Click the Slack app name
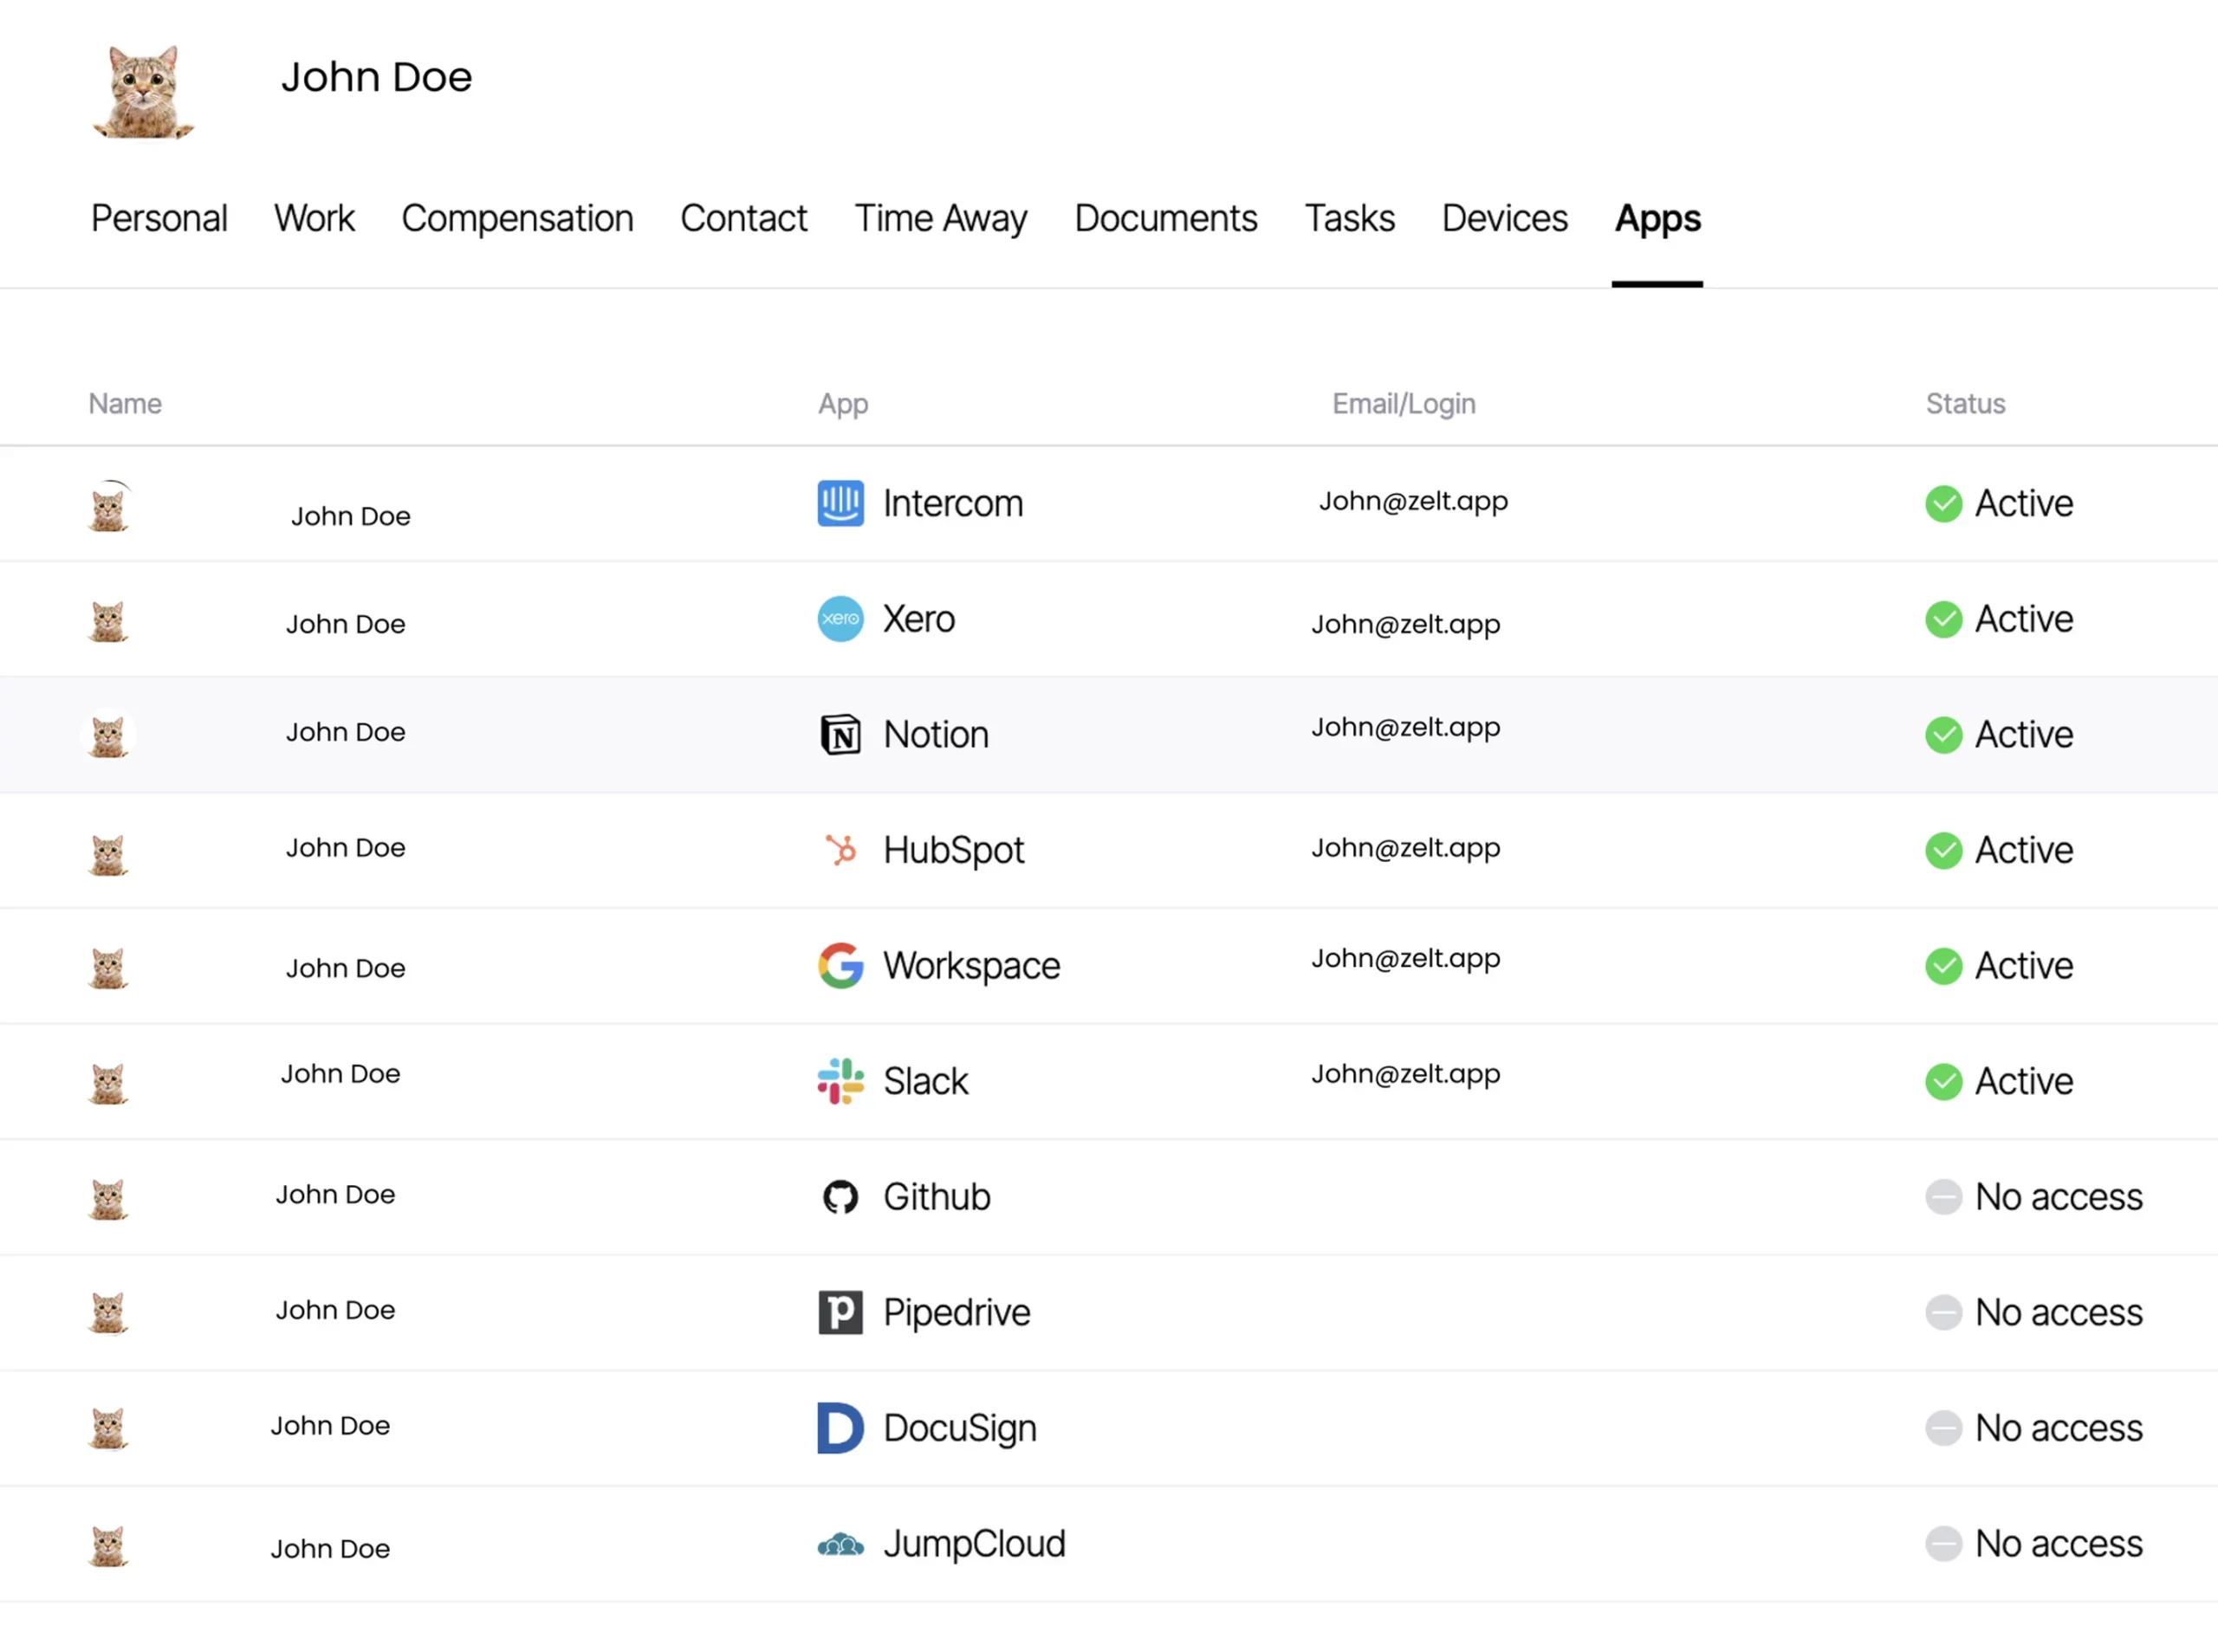 coord(925,1081)
